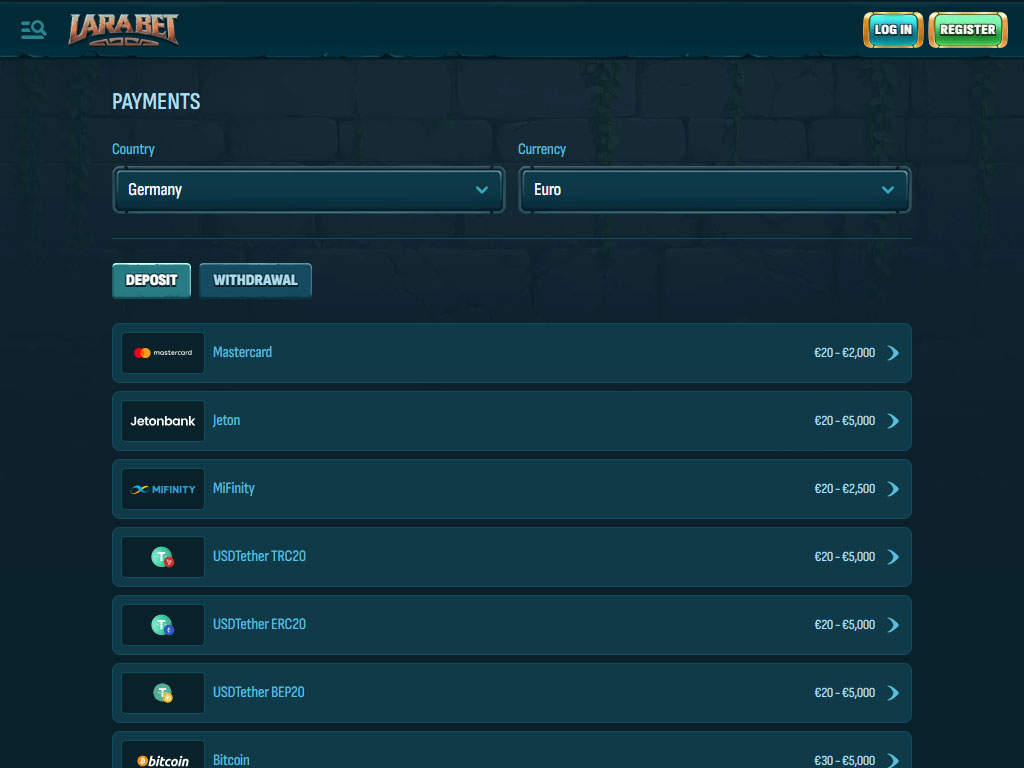Click the Lara Bet logo
Screen dimensions: 1024x768
click(x=123, y=30)
